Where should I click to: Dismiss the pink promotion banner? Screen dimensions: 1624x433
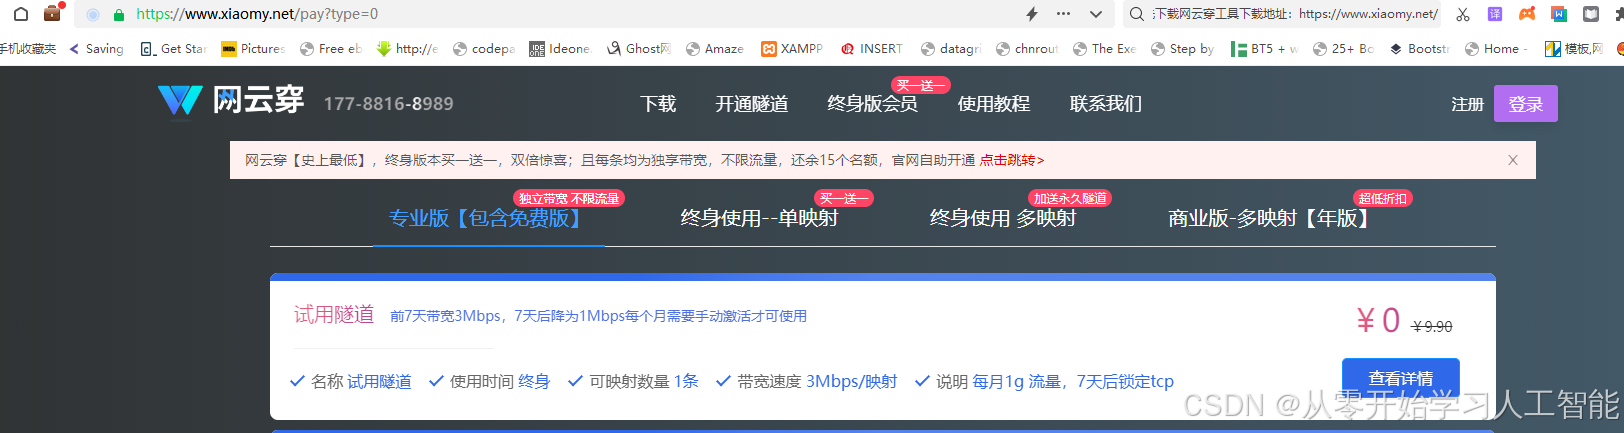pos(1513,160)
